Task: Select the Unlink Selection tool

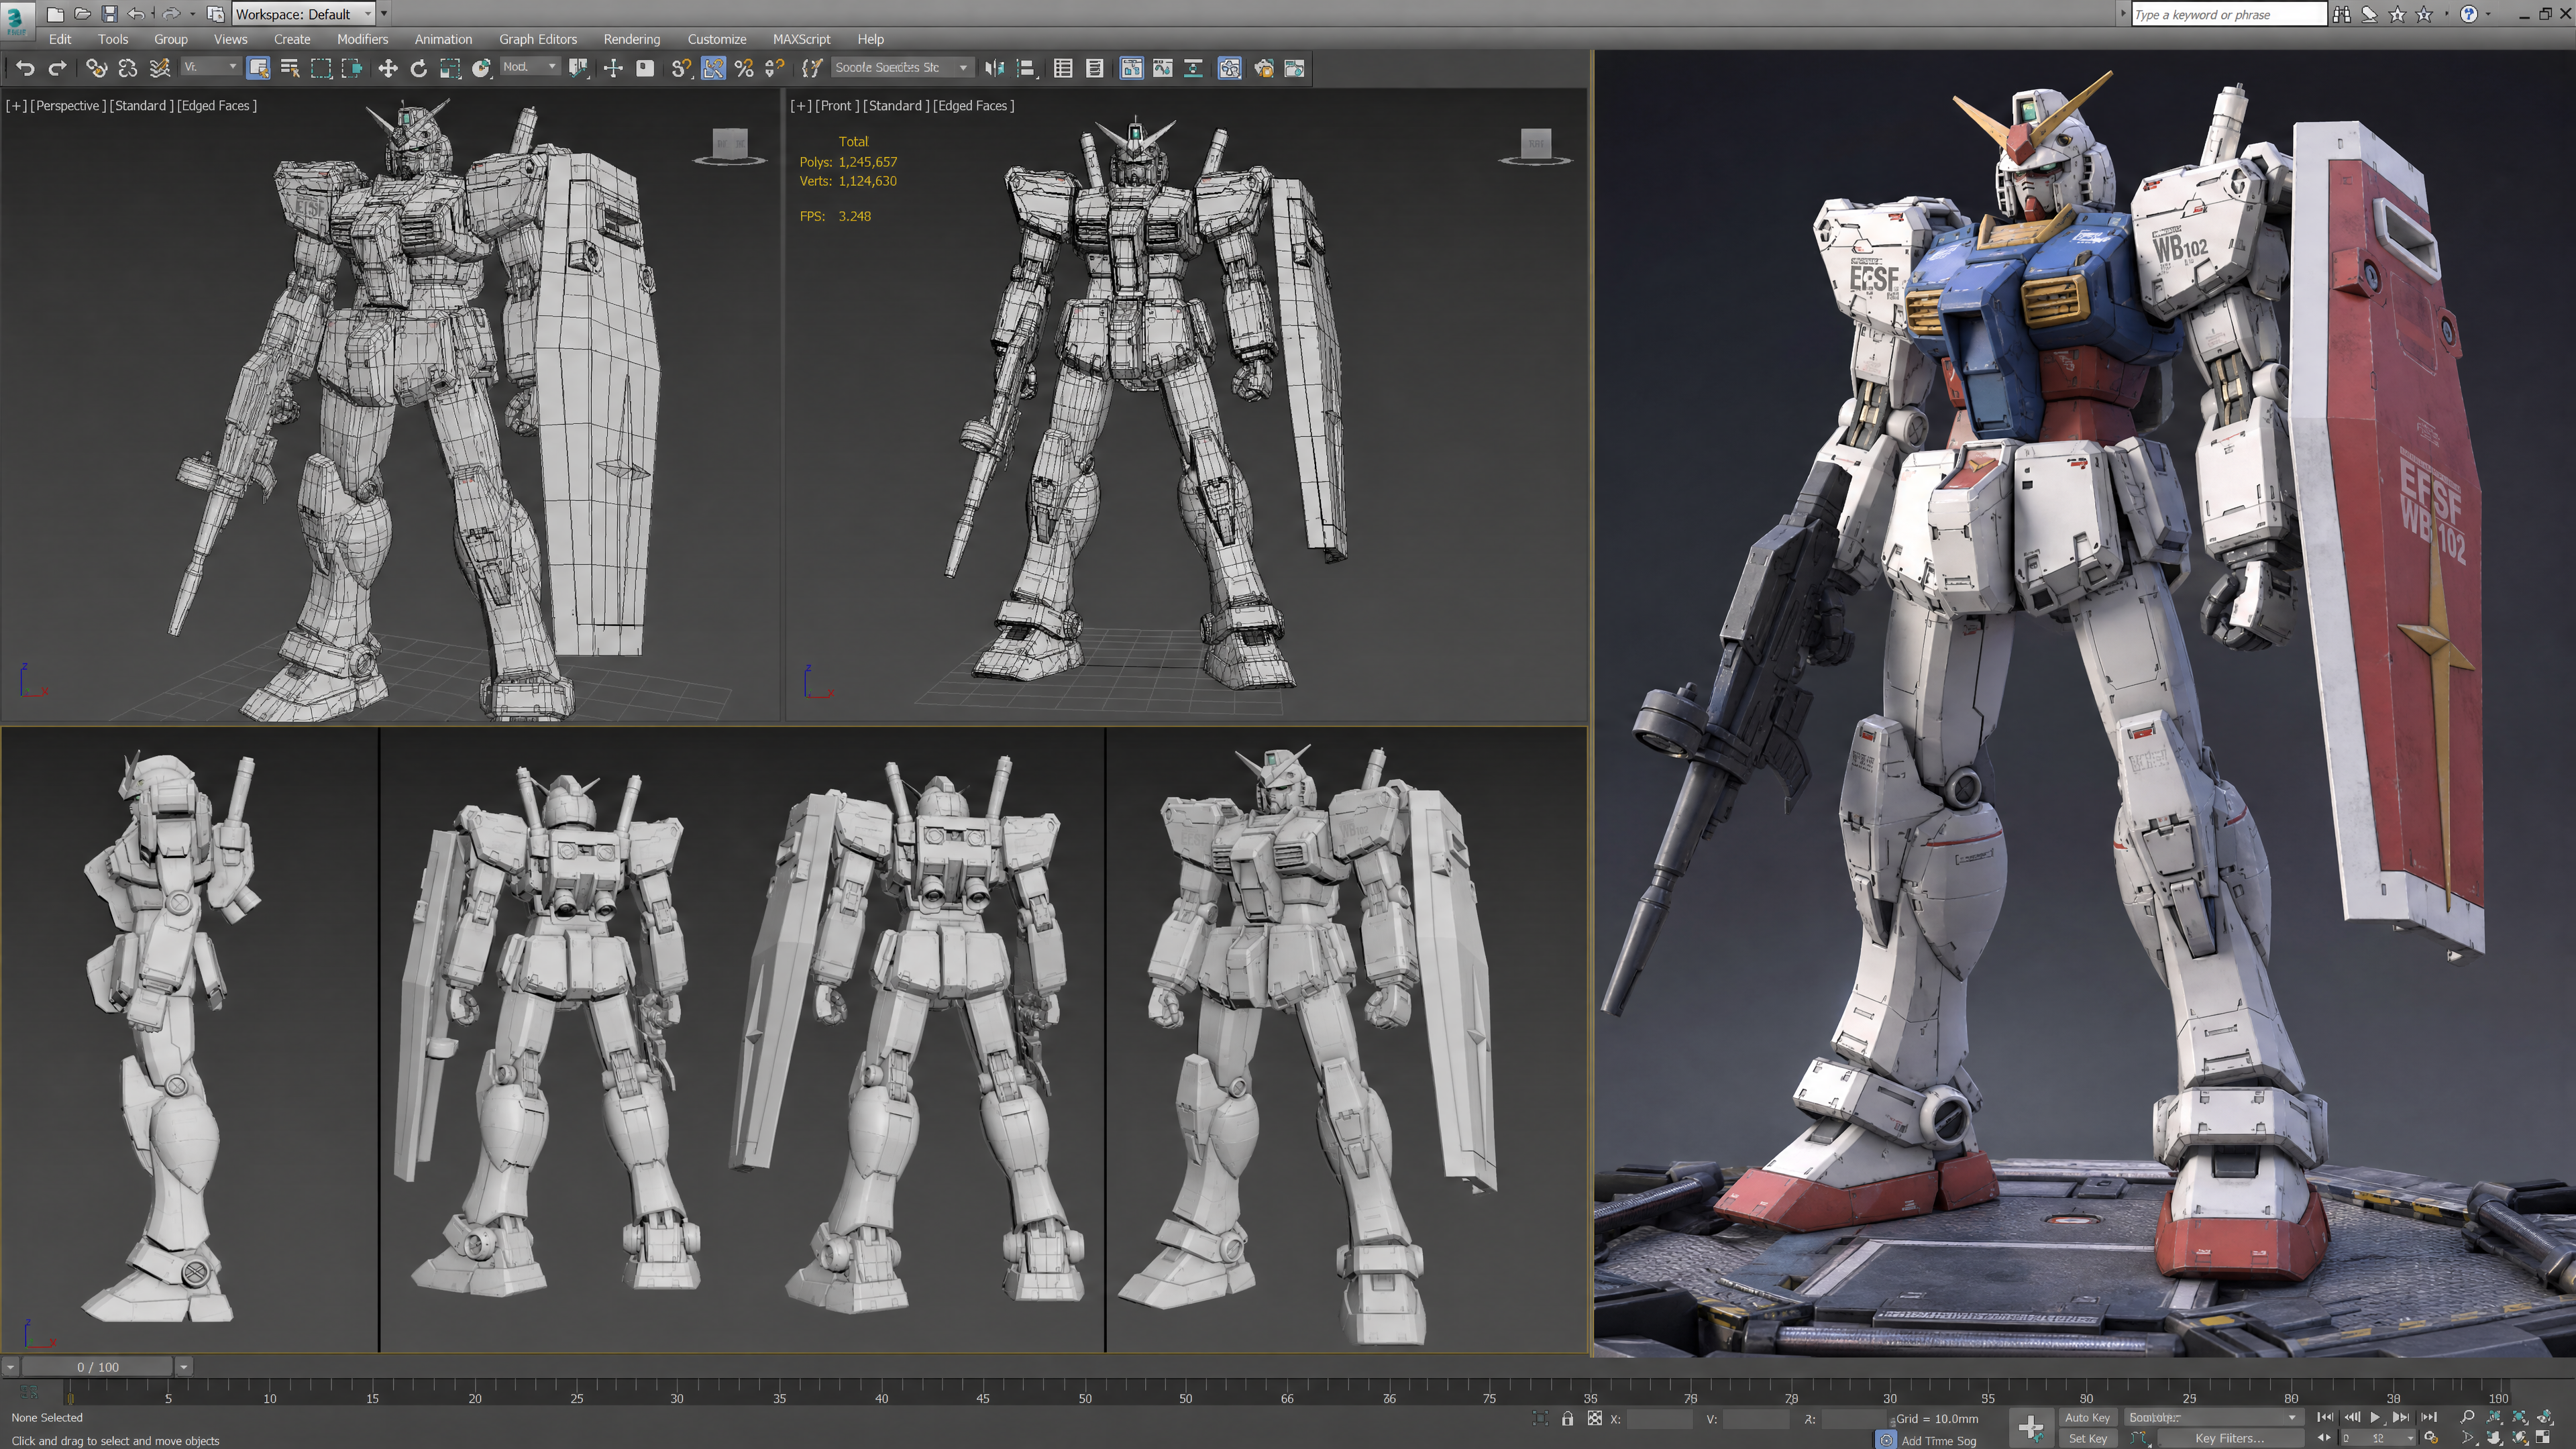Action: [127, 68]
